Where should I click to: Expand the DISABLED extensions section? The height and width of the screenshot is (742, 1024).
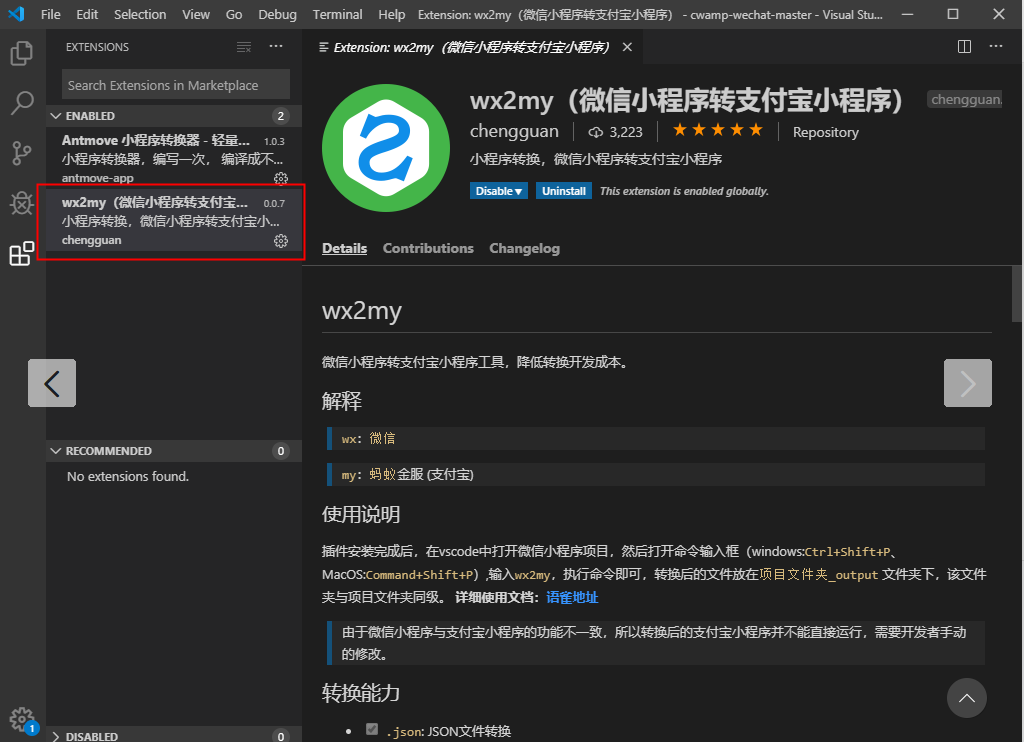pos(57,736)
